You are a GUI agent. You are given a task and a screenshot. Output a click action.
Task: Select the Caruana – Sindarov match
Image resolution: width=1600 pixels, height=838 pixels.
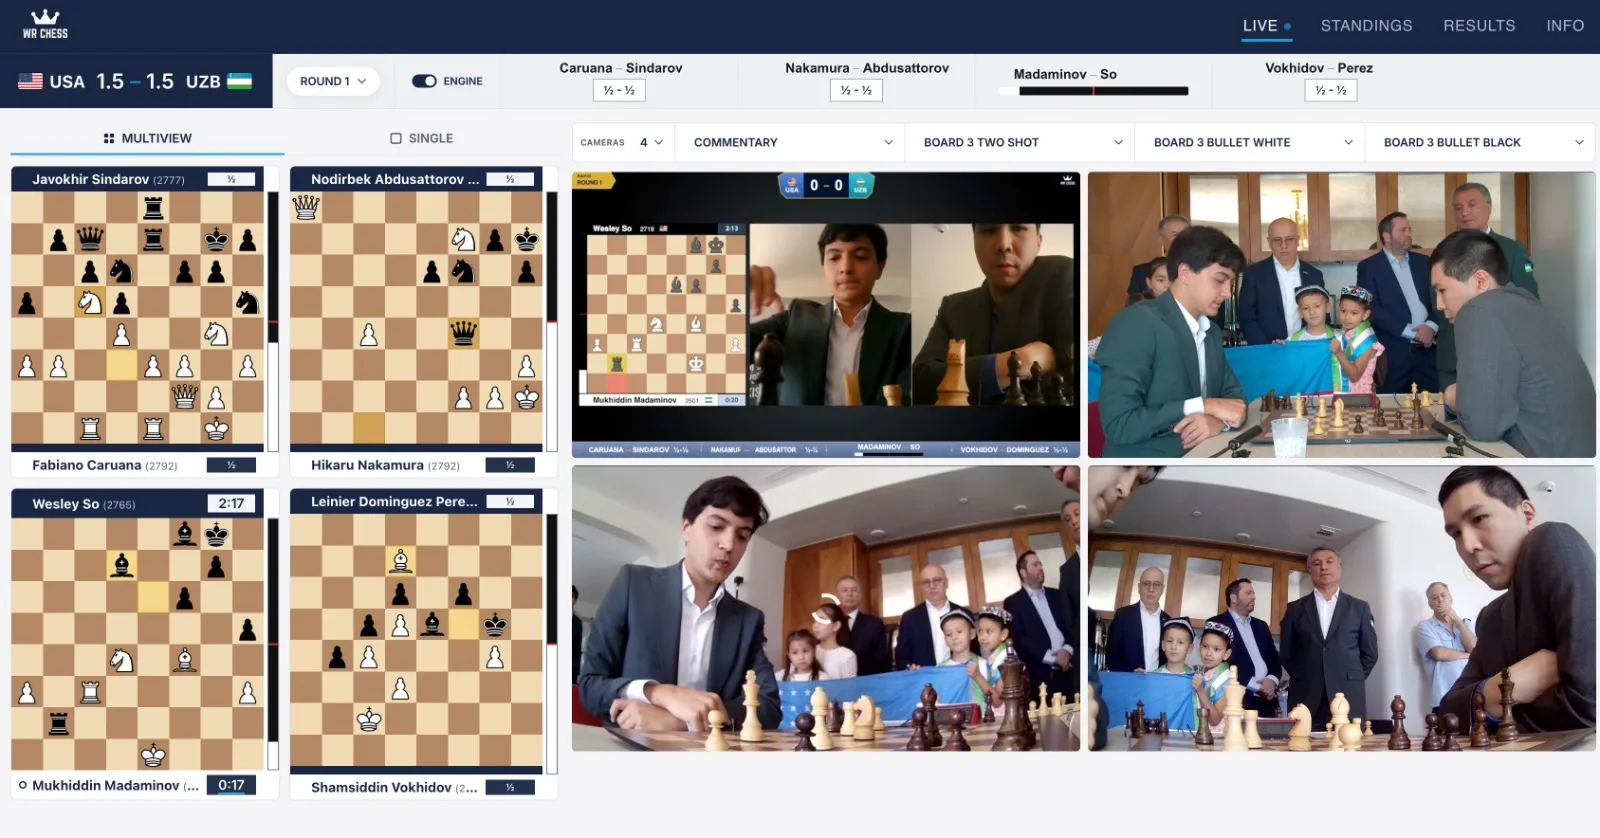[620, 80]
